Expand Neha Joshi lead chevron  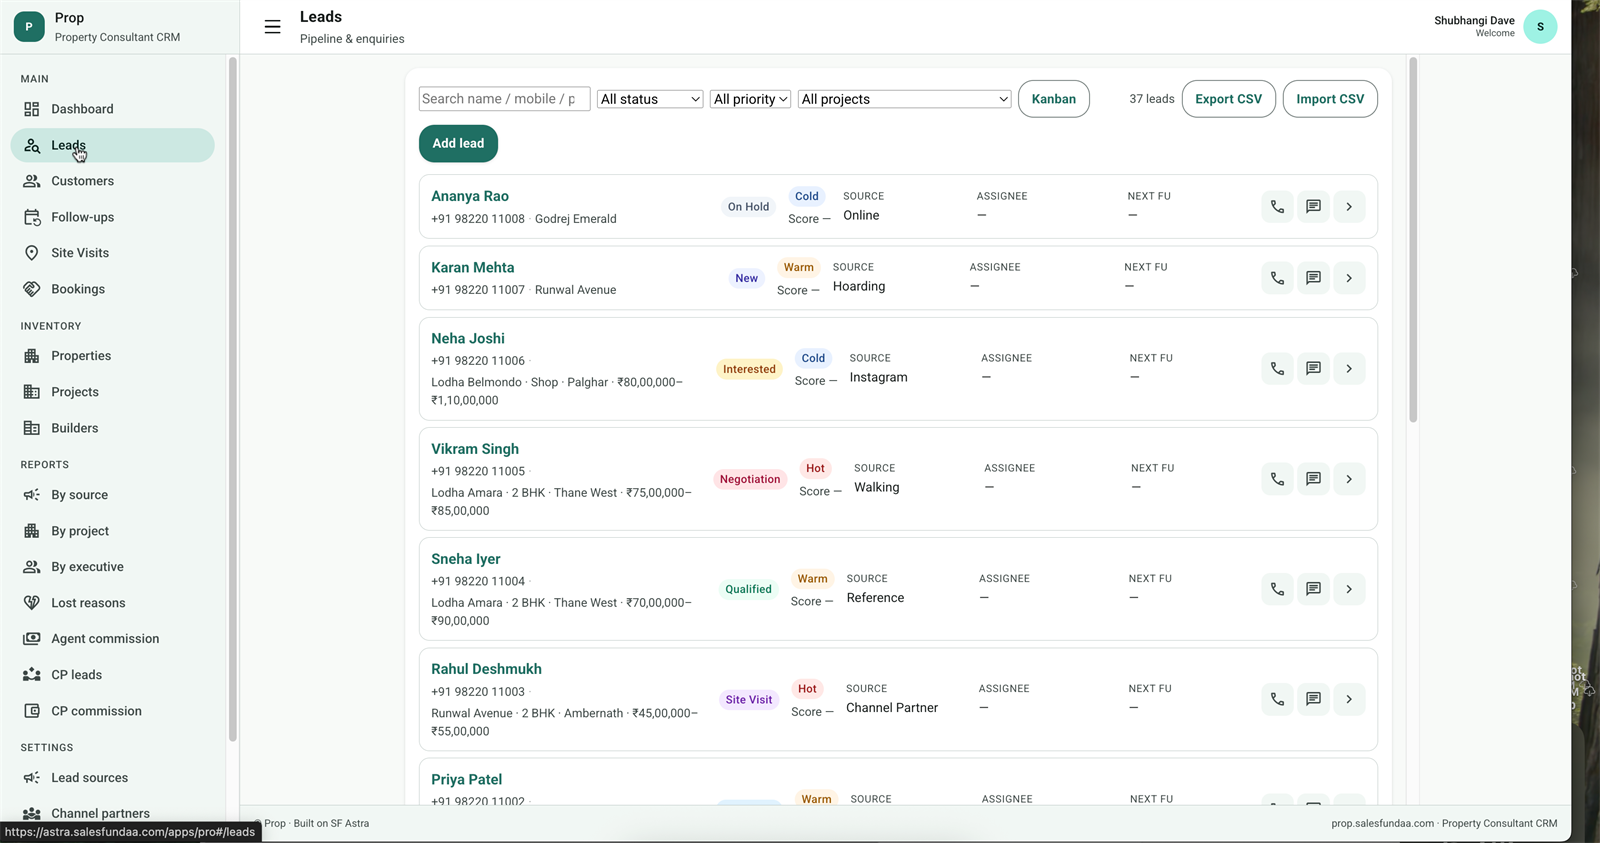click(x=1349, y=369)
